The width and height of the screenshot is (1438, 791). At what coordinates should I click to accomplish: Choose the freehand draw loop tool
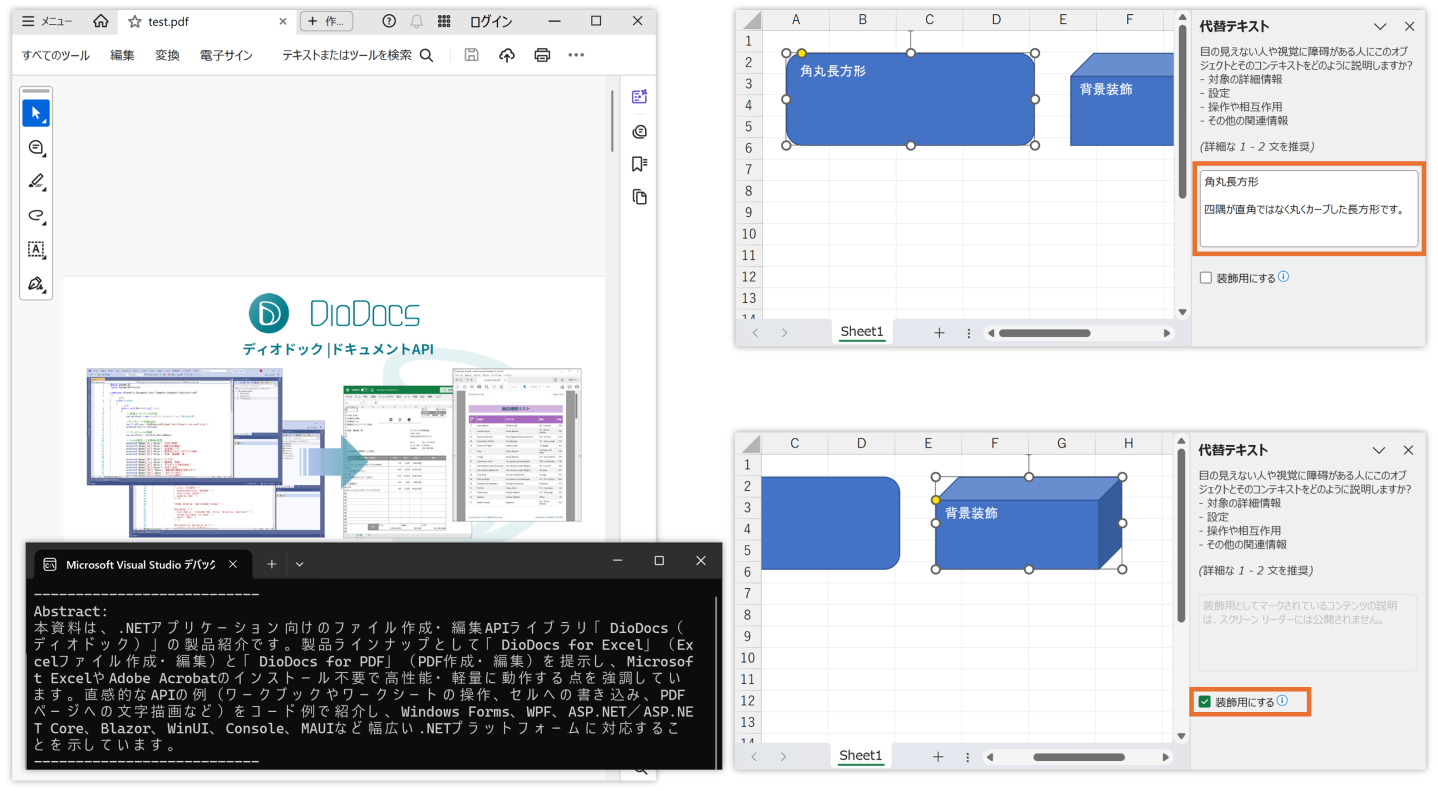click(36, 215)
